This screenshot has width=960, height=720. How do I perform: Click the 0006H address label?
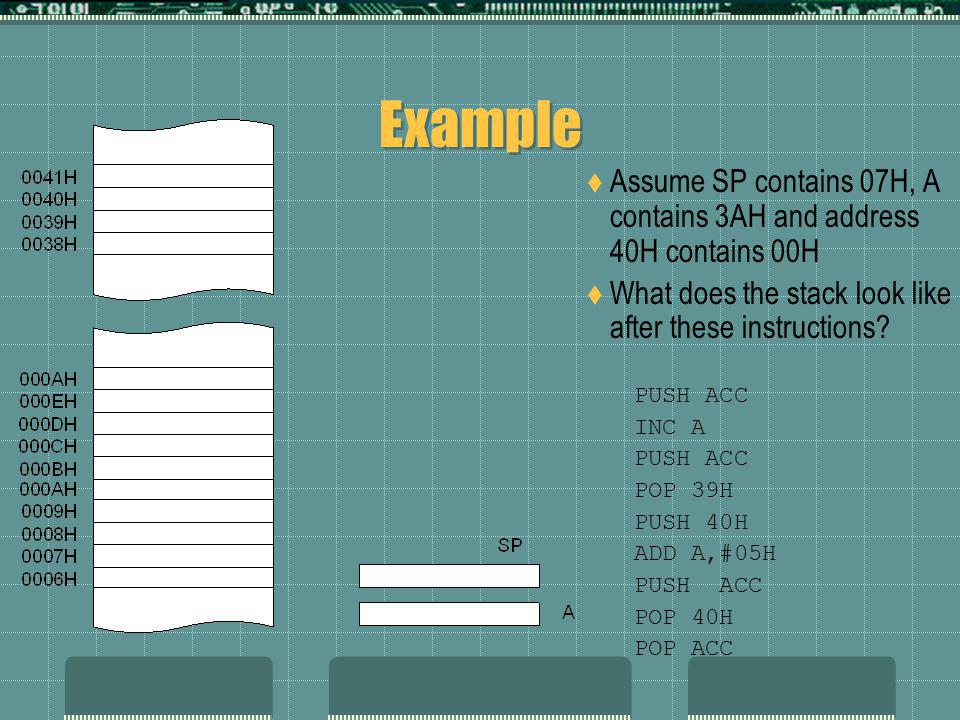coord(49,579)
